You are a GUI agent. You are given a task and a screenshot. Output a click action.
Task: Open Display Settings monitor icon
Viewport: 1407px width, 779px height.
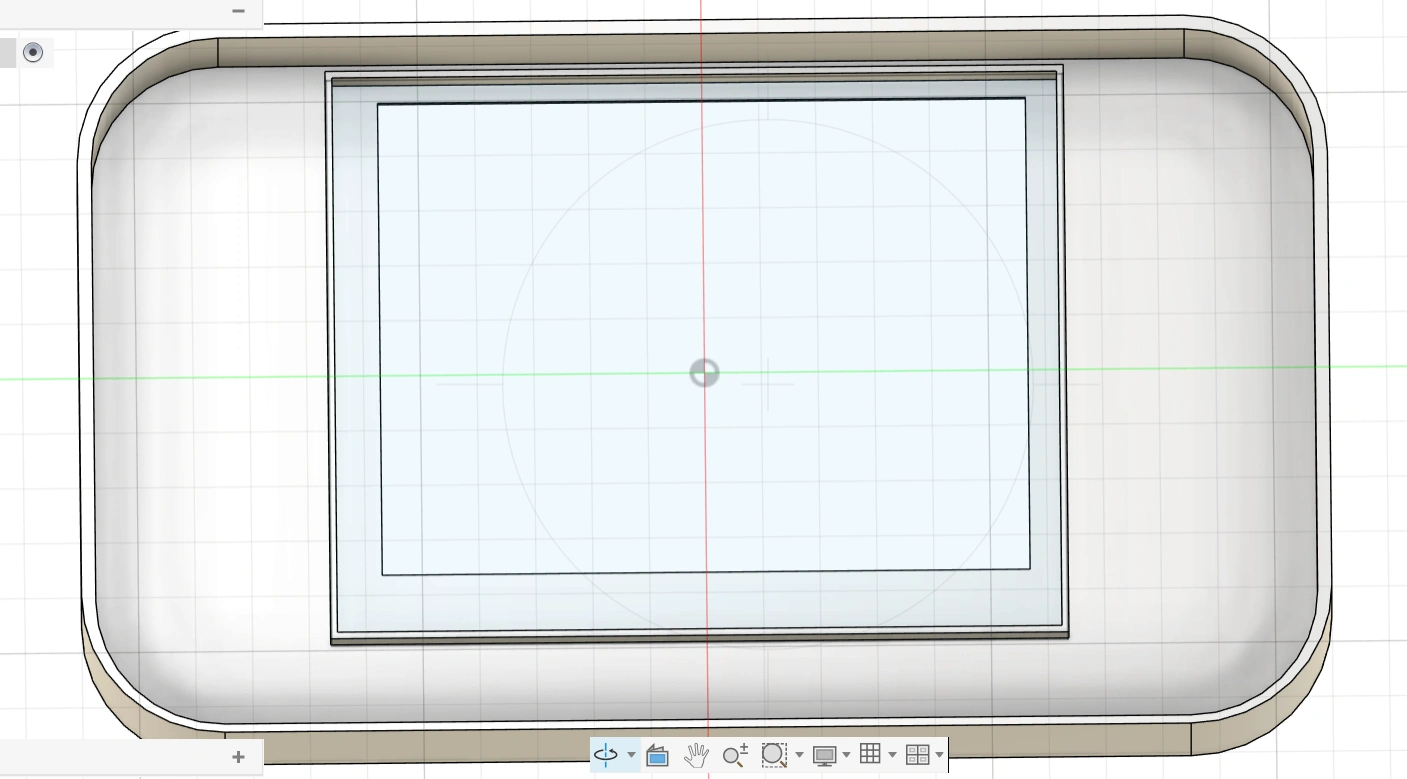[x=824, y=755]
